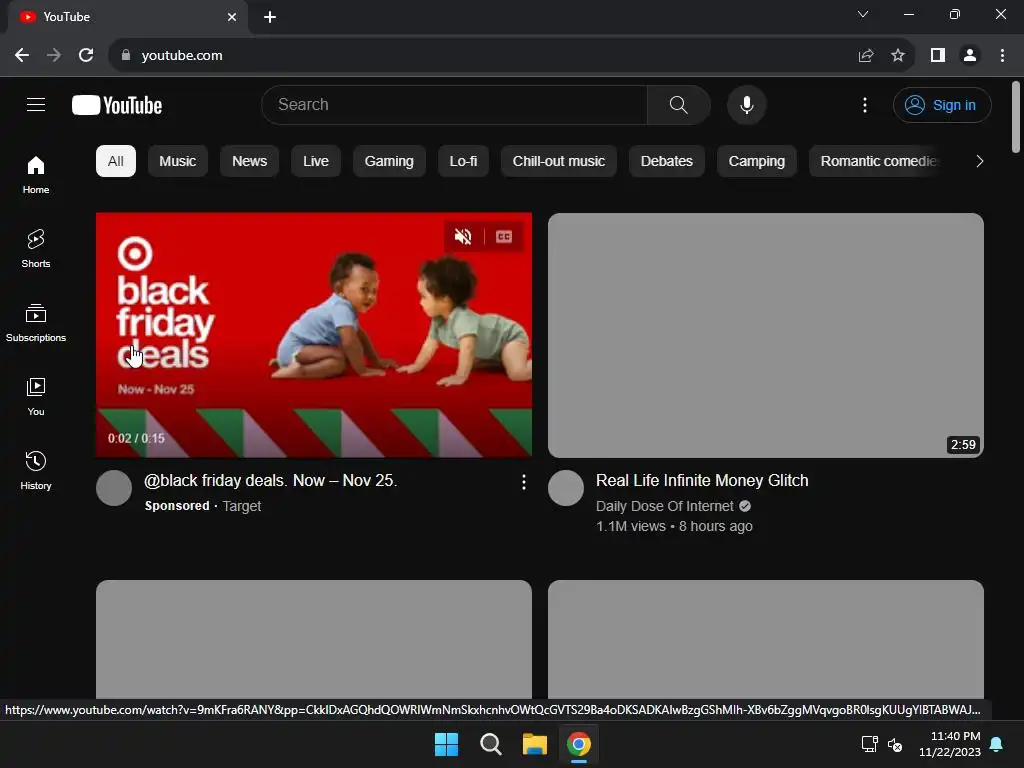
Task: Click Real Life Infinite Money Glitch title
Action: 702,481
